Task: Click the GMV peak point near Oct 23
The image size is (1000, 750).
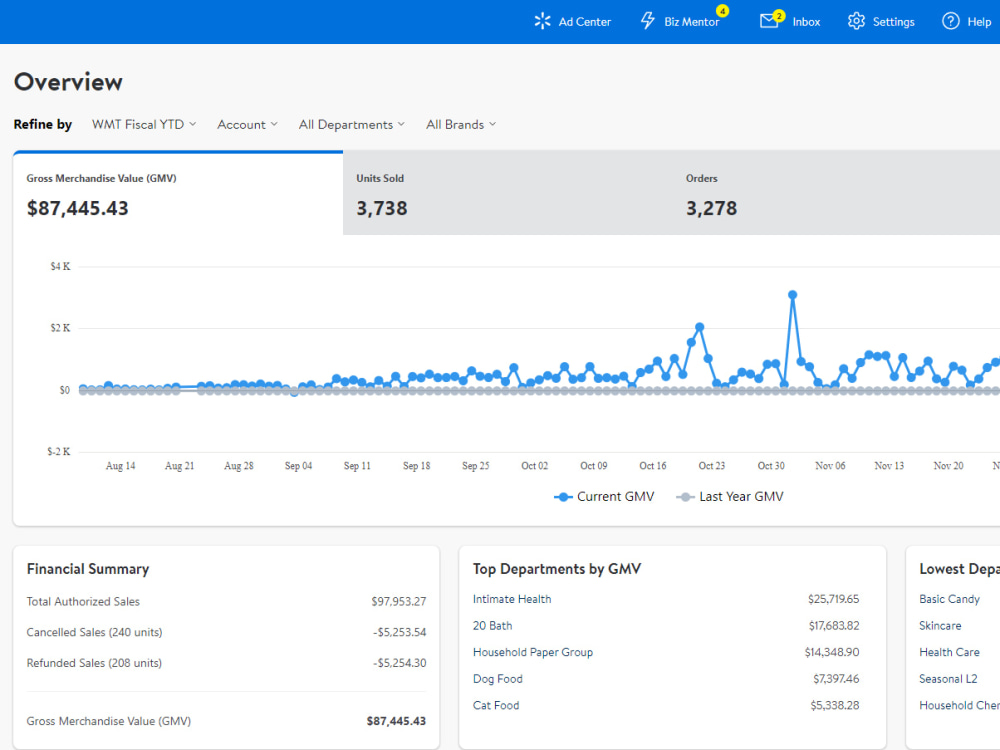Action: coord(700,327)
